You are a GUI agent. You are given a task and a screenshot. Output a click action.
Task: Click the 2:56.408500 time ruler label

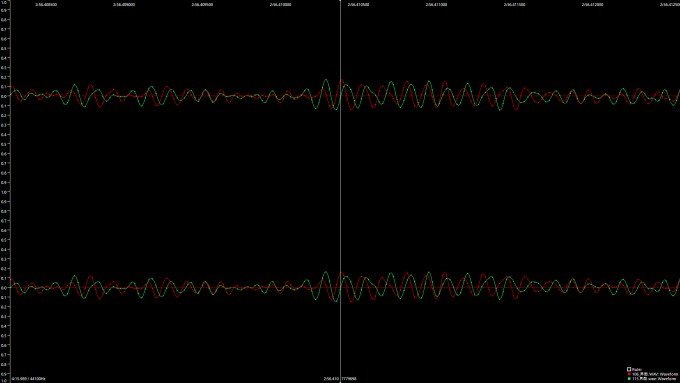[46, 4]
